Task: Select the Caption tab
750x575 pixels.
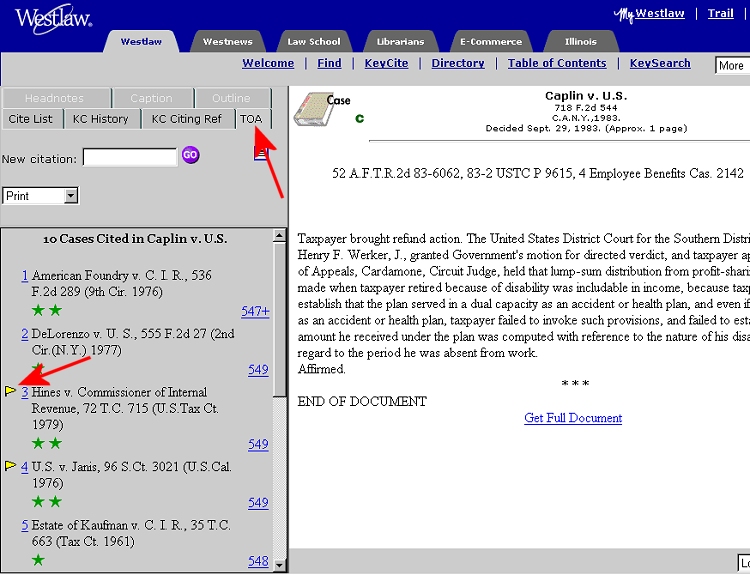Action: [151, 98]
